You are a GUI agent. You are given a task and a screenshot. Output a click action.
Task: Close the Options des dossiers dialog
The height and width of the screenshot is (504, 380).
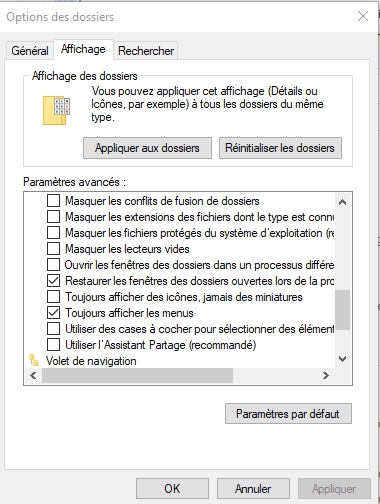363,16
